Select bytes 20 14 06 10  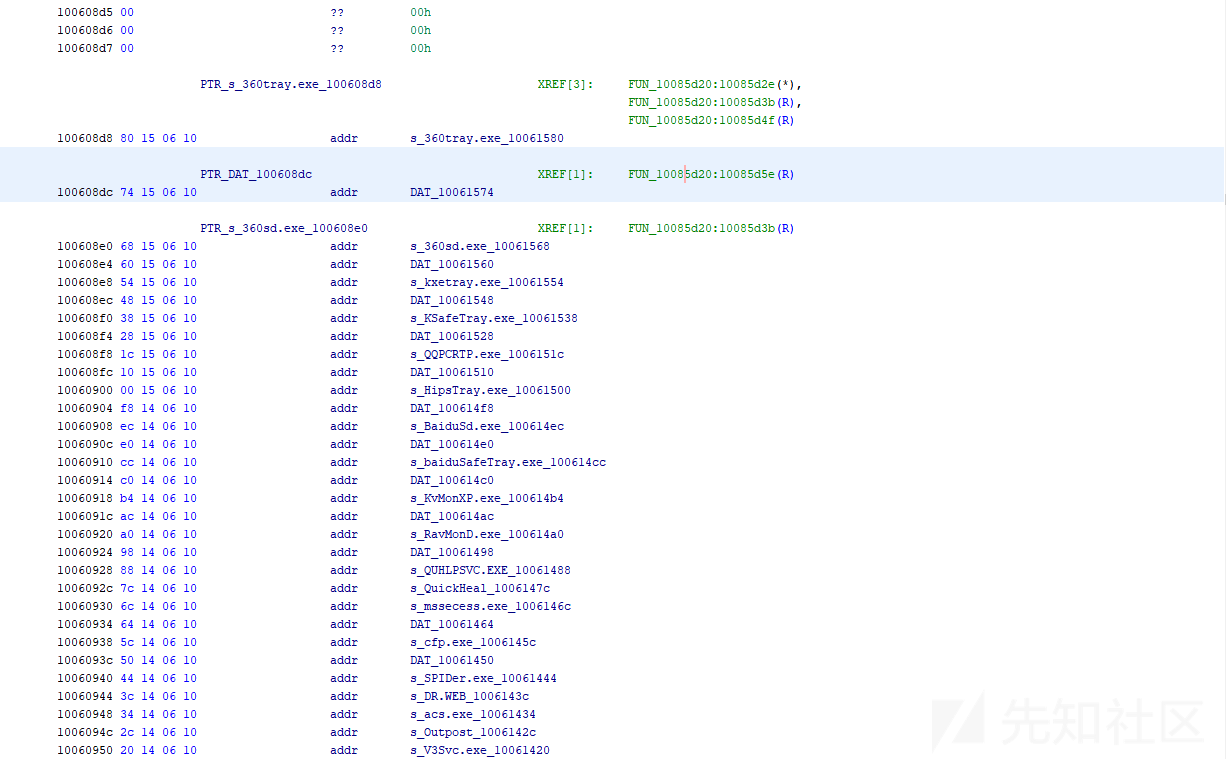[158, 750]
